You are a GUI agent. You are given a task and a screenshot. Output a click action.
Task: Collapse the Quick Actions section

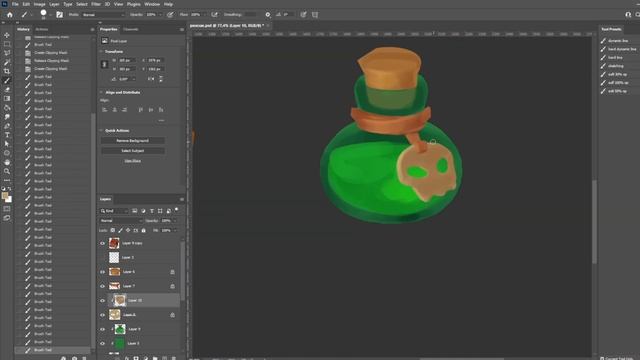[101, 131]
